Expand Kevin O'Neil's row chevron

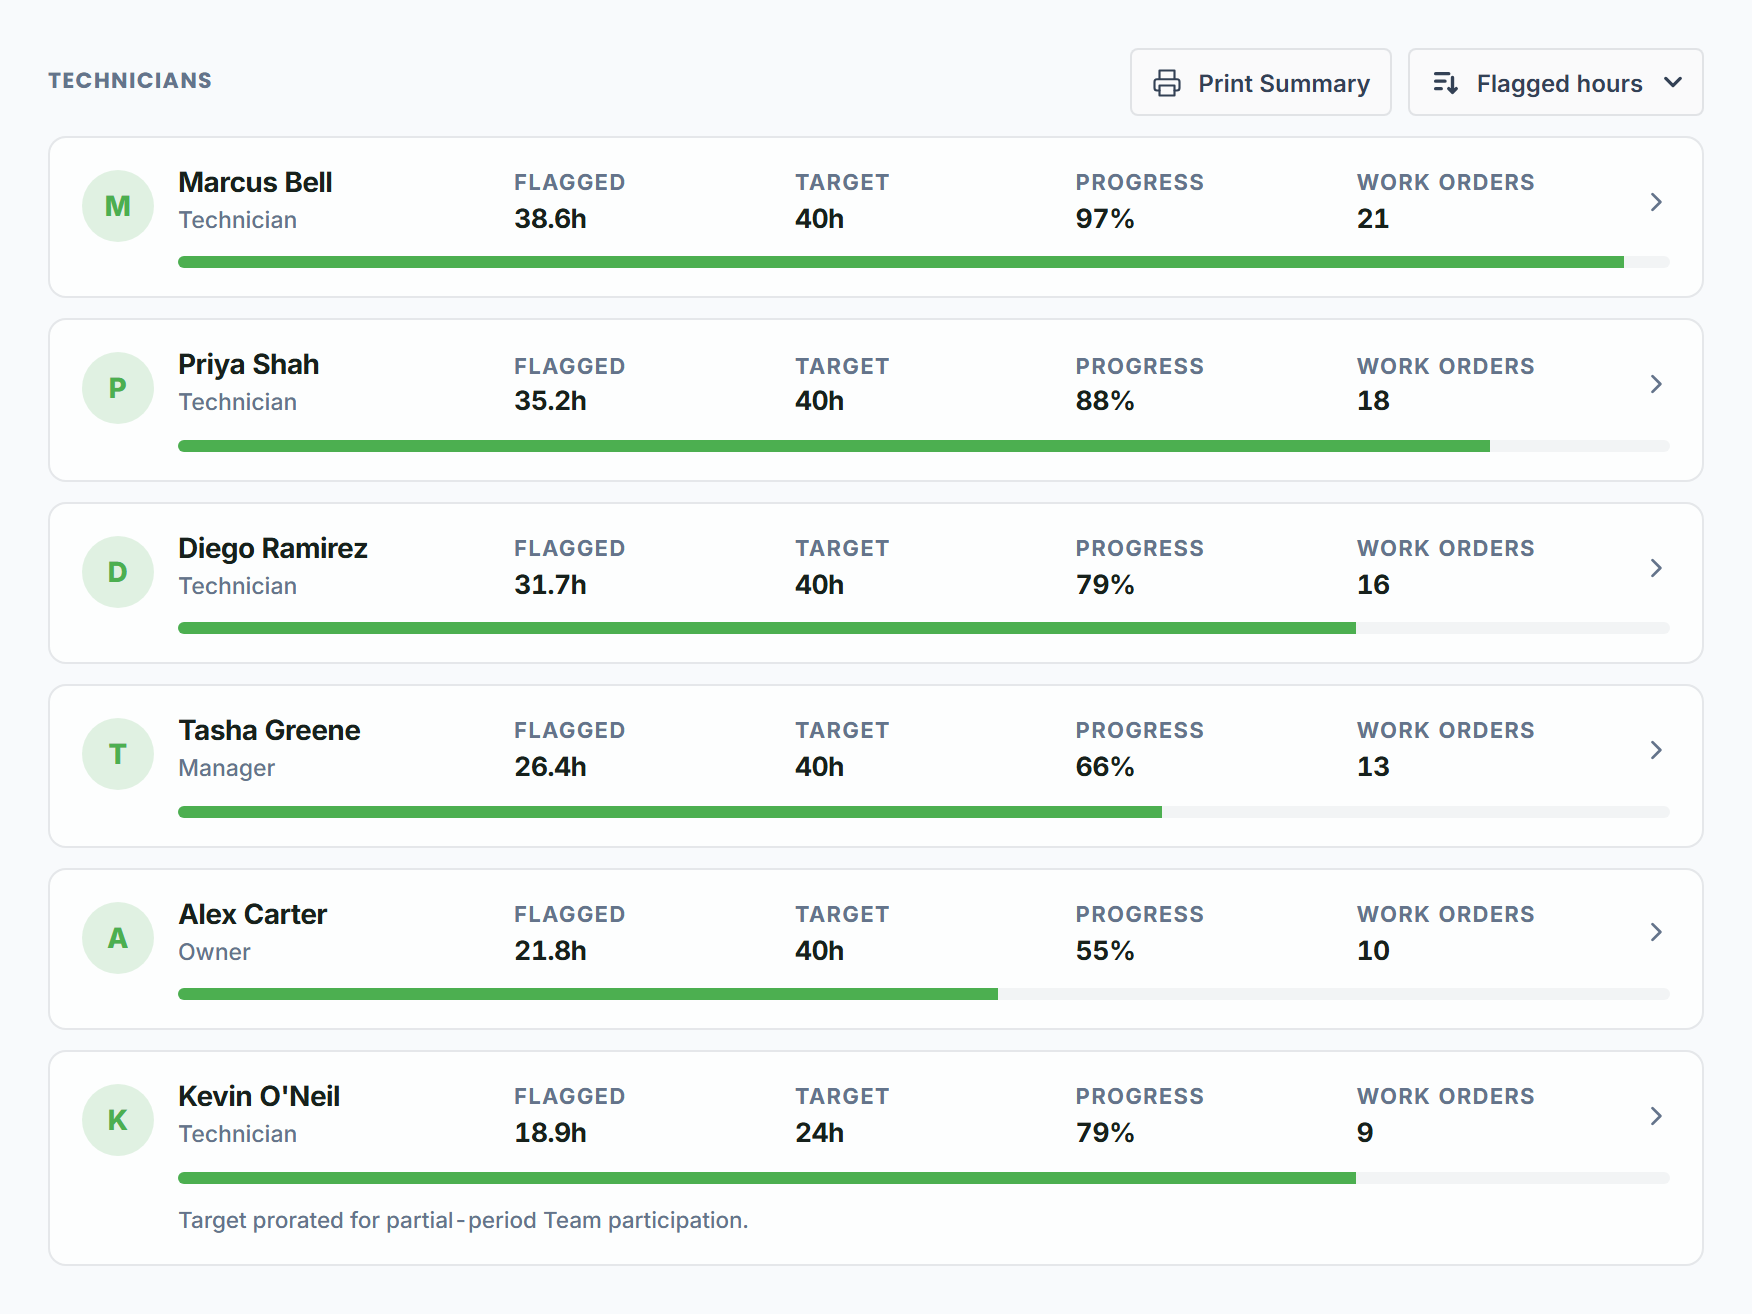tap(1656, 1116)
